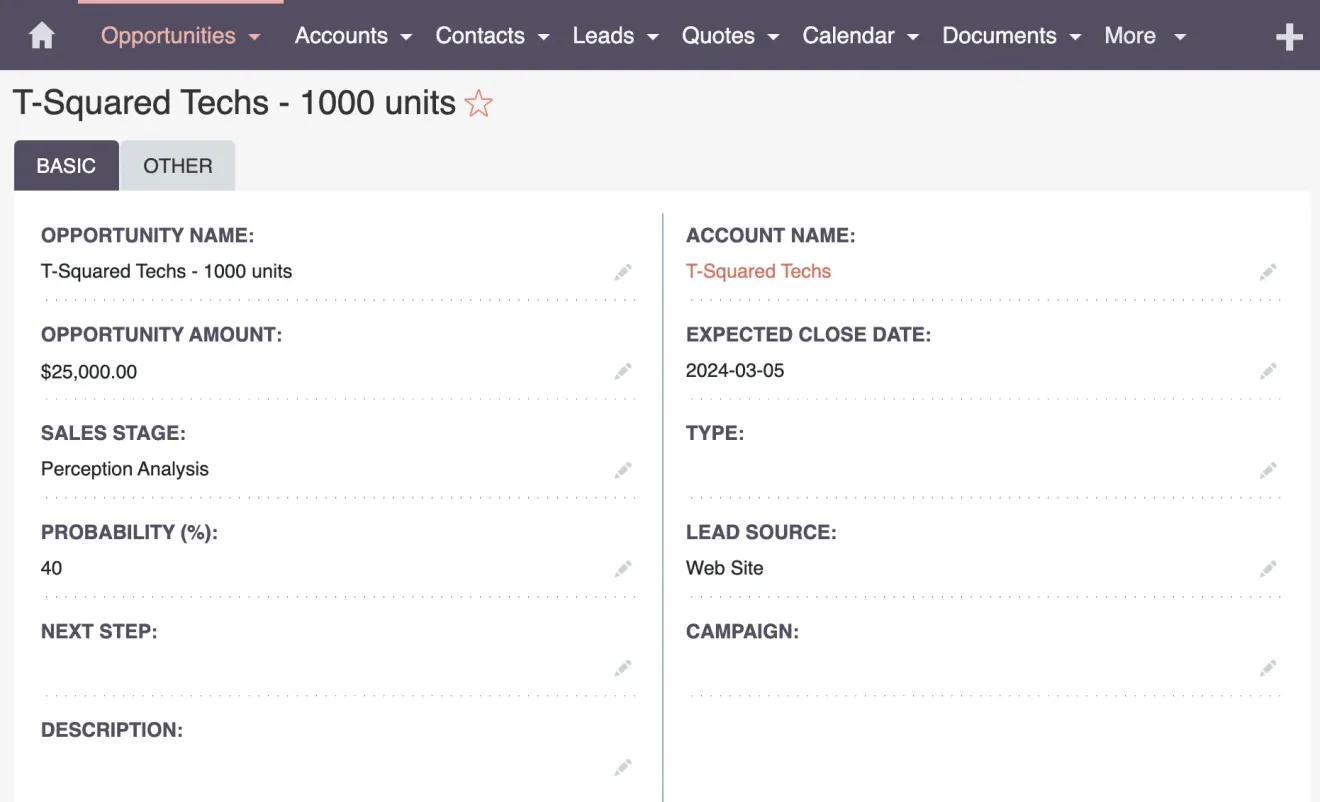The image size is (1320, 802).
Task: Click the Description field's pencil icon
Action: pyautogui.click(x=622, y=766)
